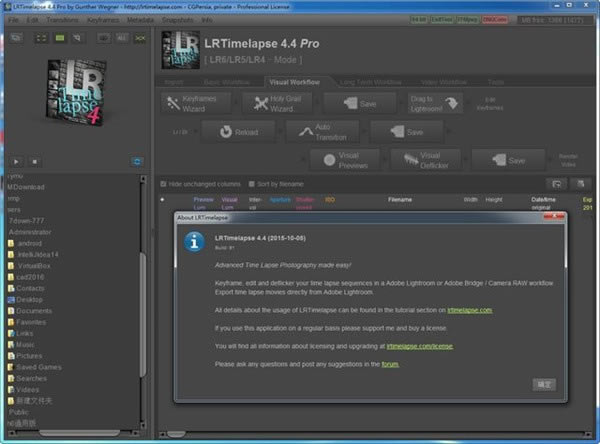This screenshot has height=444, width=600.
Task: Start Visual Previews
Action: coord(345,160)
